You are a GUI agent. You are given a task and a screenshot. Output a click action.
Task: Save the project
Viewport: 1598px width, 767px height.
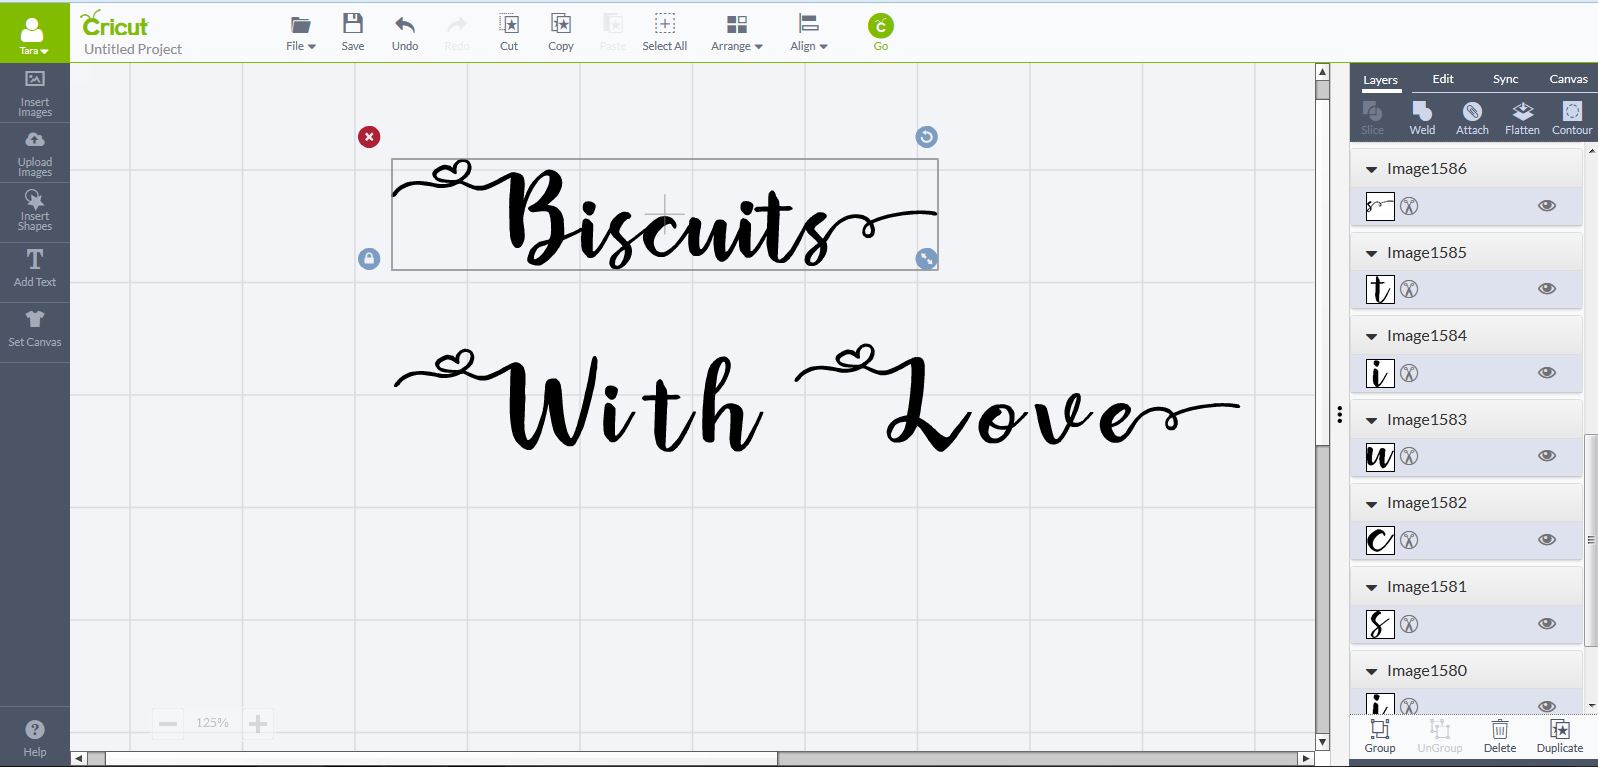point(353,32)
